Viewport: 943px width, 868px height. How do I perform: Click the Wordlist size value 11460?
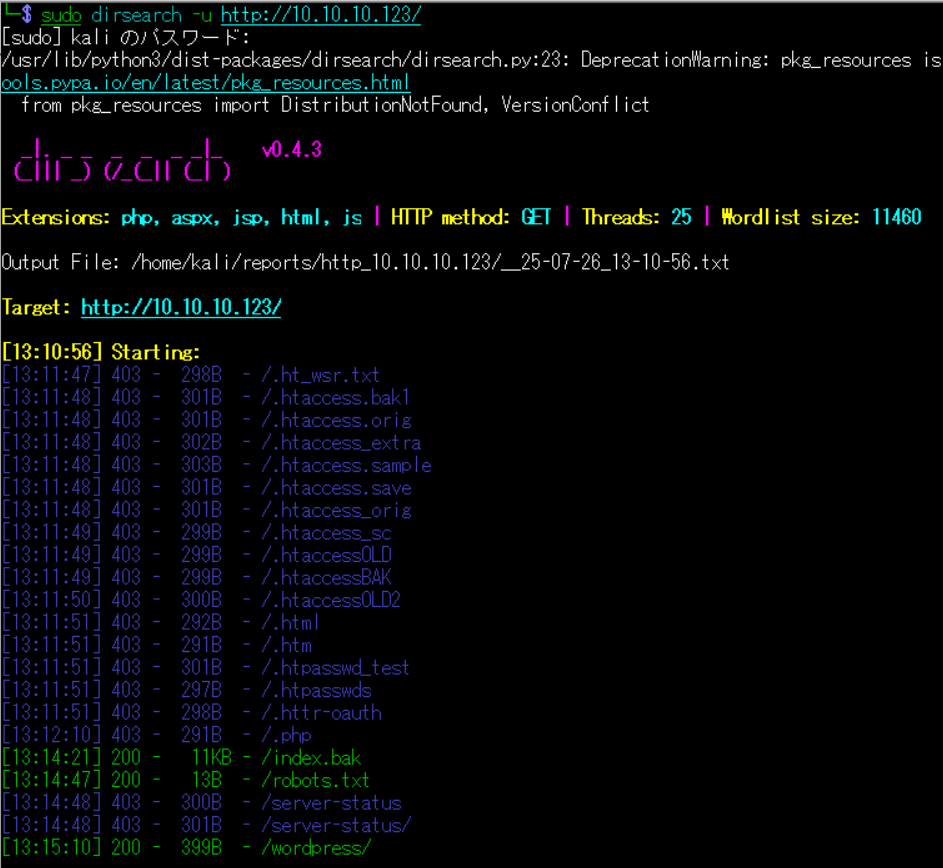tap(896, 217)
